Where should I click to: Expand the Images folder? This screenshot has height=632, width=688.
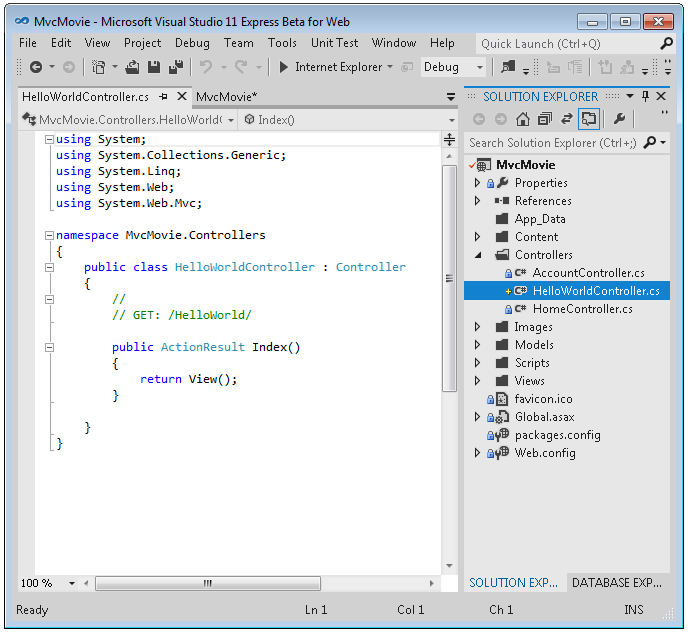[478, 327]
